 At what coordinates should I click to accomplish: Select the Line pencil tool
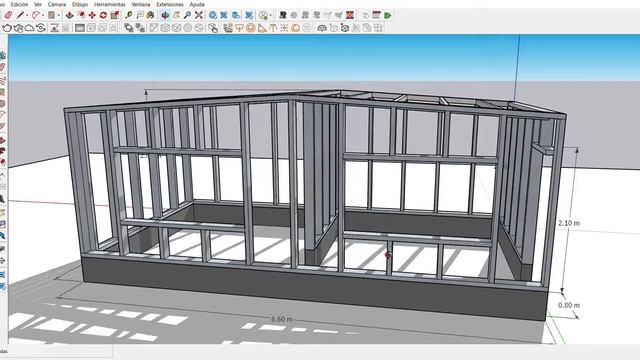(20, 16)
